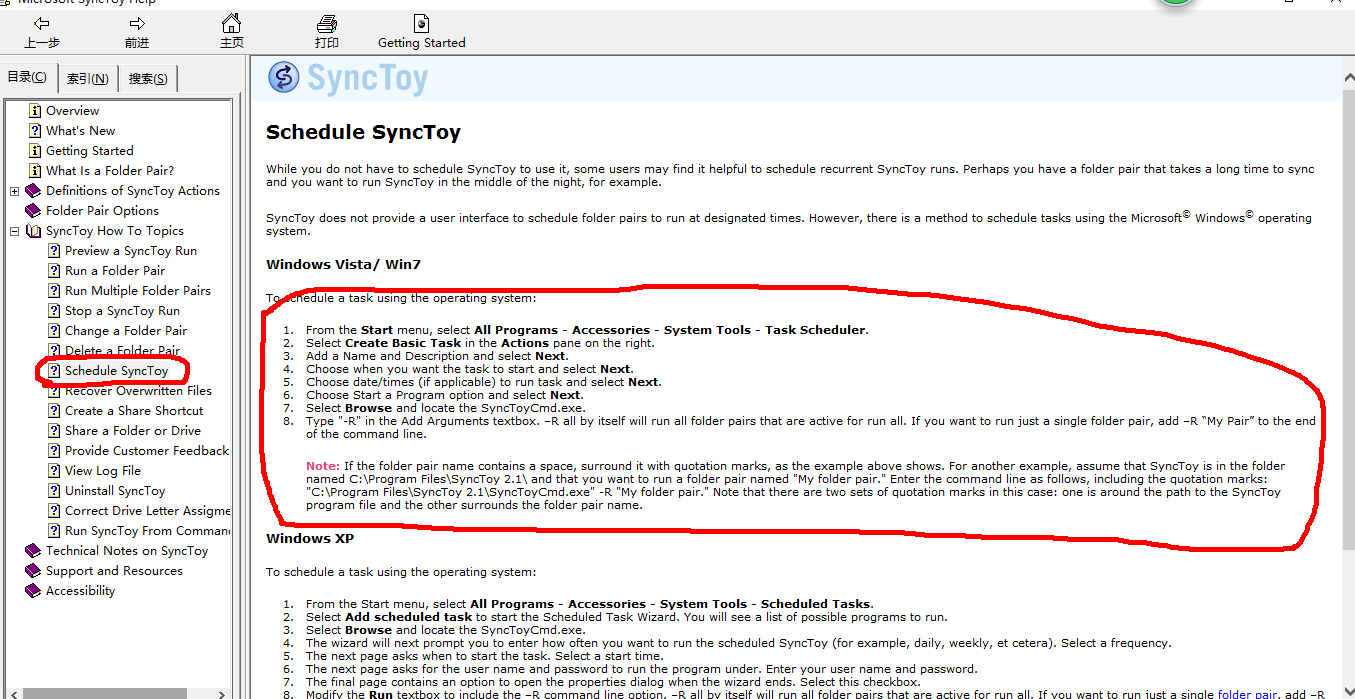The height and width of the screenshot is (699, 1355).
Task: Open Correct Drive Letter Assignment topic
Action: pyautogui.click(x=147, y=511)
